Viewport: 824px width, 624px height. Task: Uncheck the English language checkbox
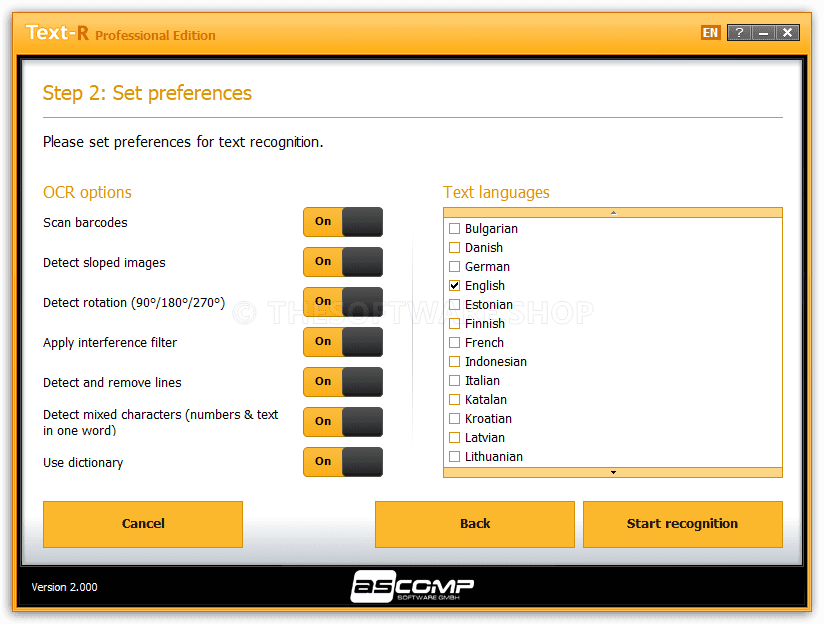coord(455,285)
